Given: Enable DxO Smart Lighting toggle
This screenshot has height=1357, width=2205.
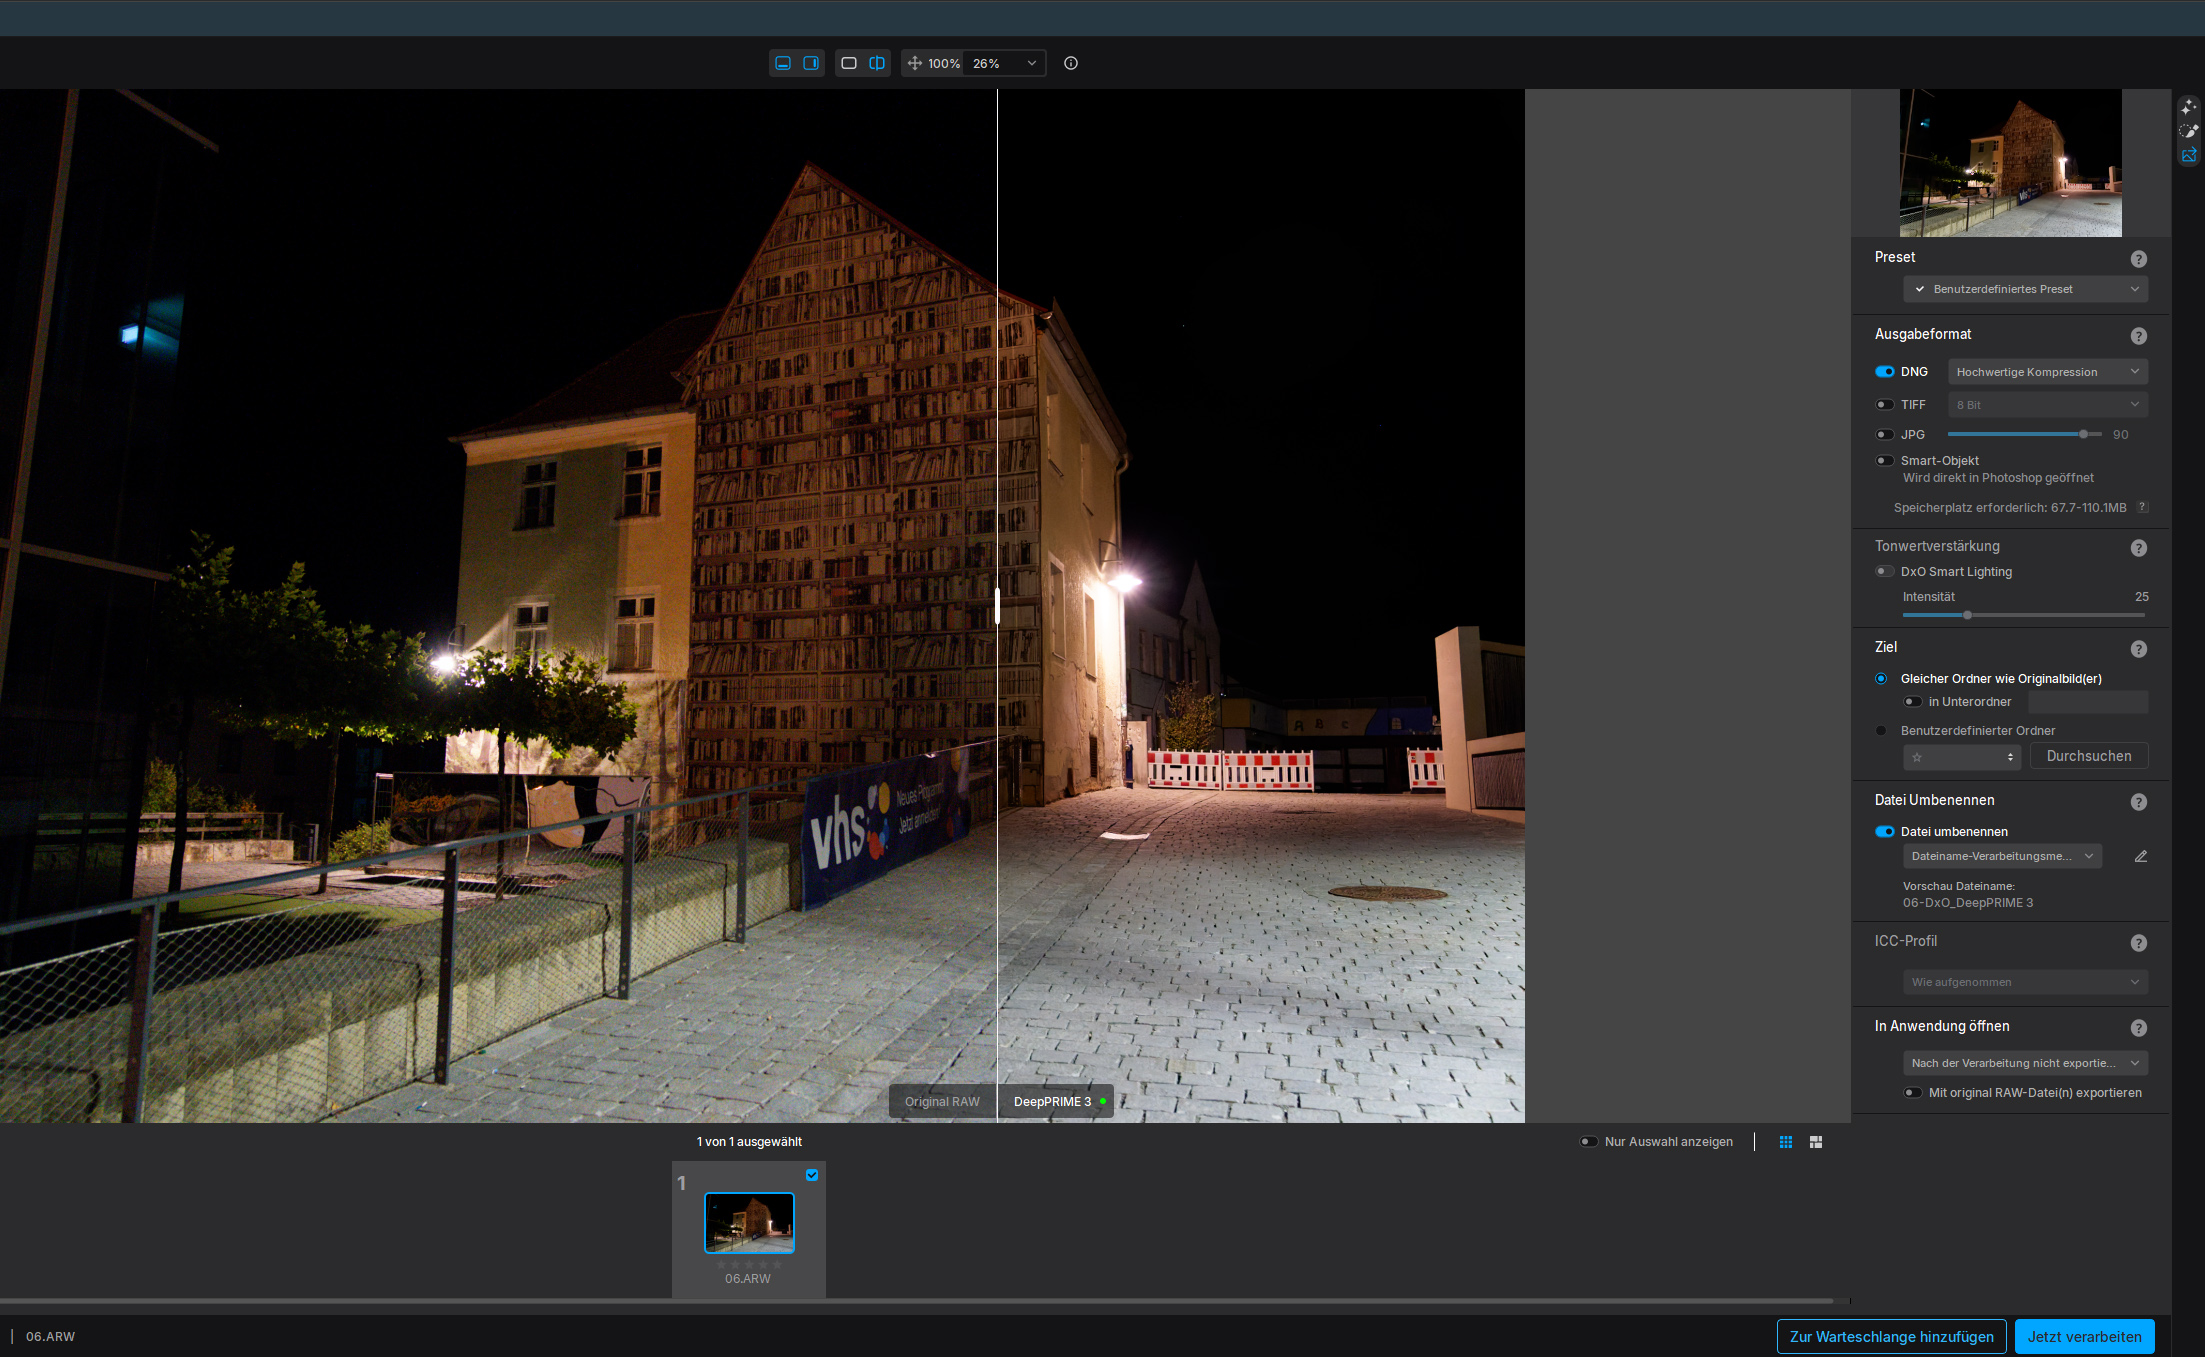Looking at the screenshot, I should pyautogui.click(x=1885, y=572).
